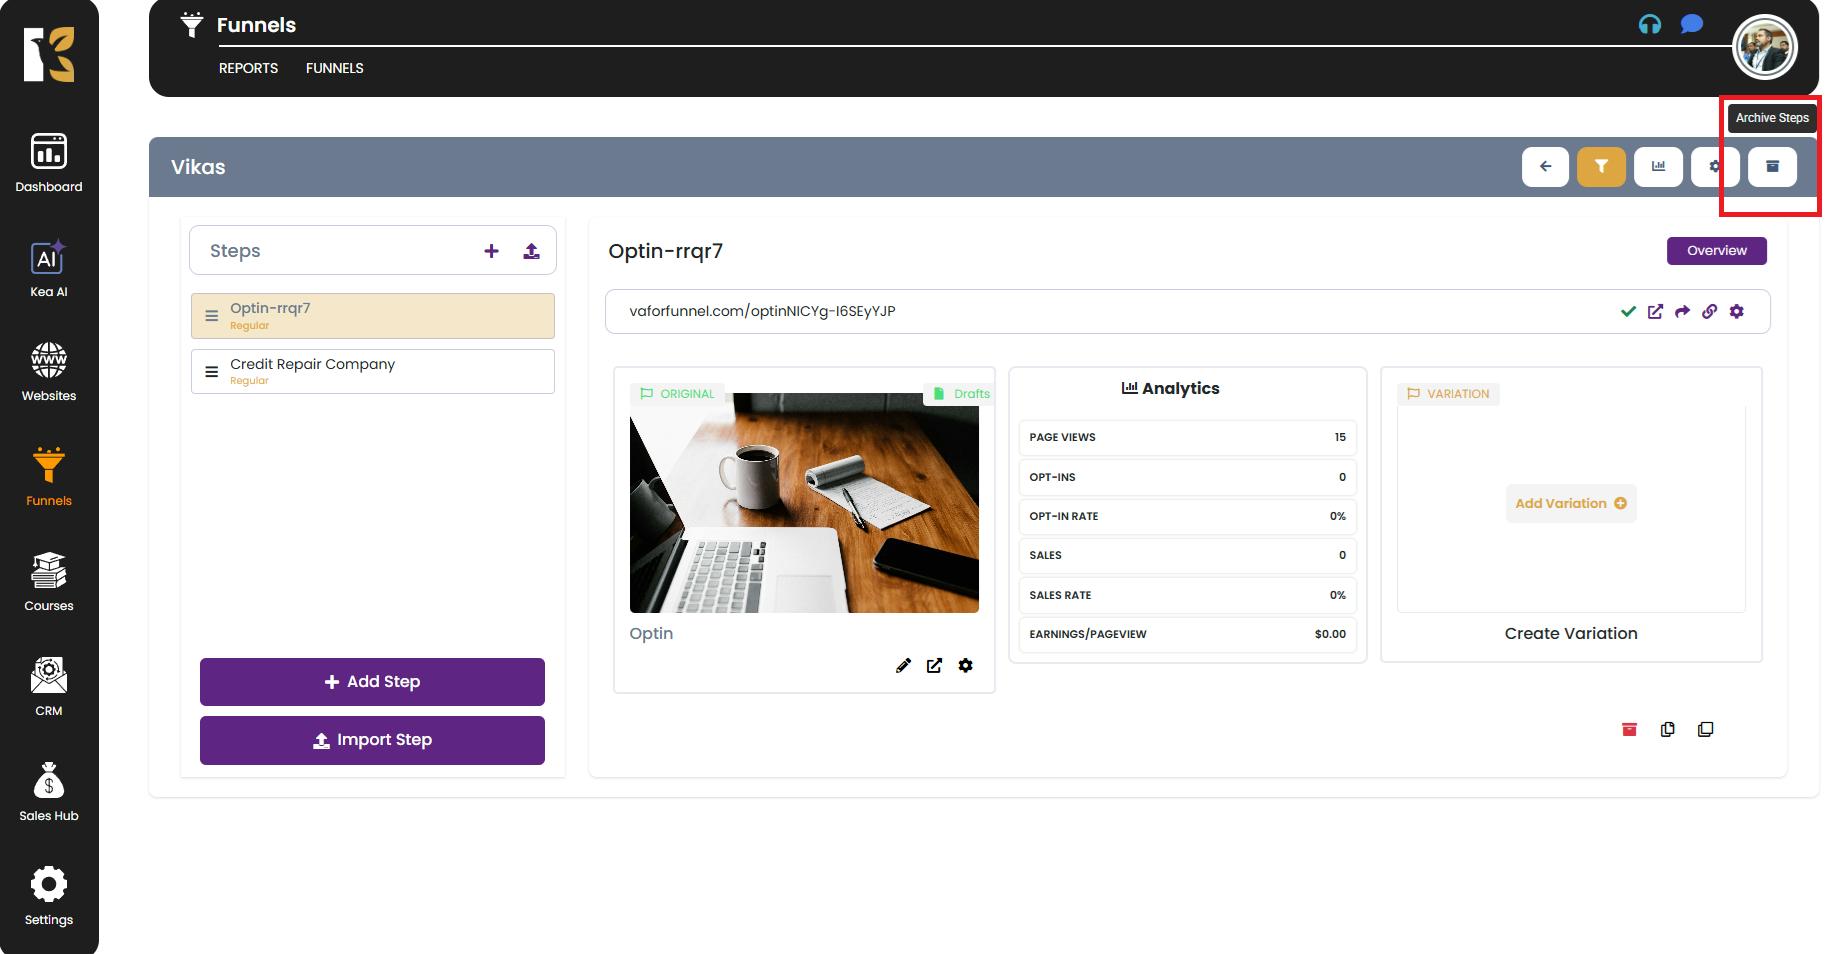The height and width of the screenshot is (954, 1828).
Task: Select the Credit Repair Company step
Action: point(372,371)
